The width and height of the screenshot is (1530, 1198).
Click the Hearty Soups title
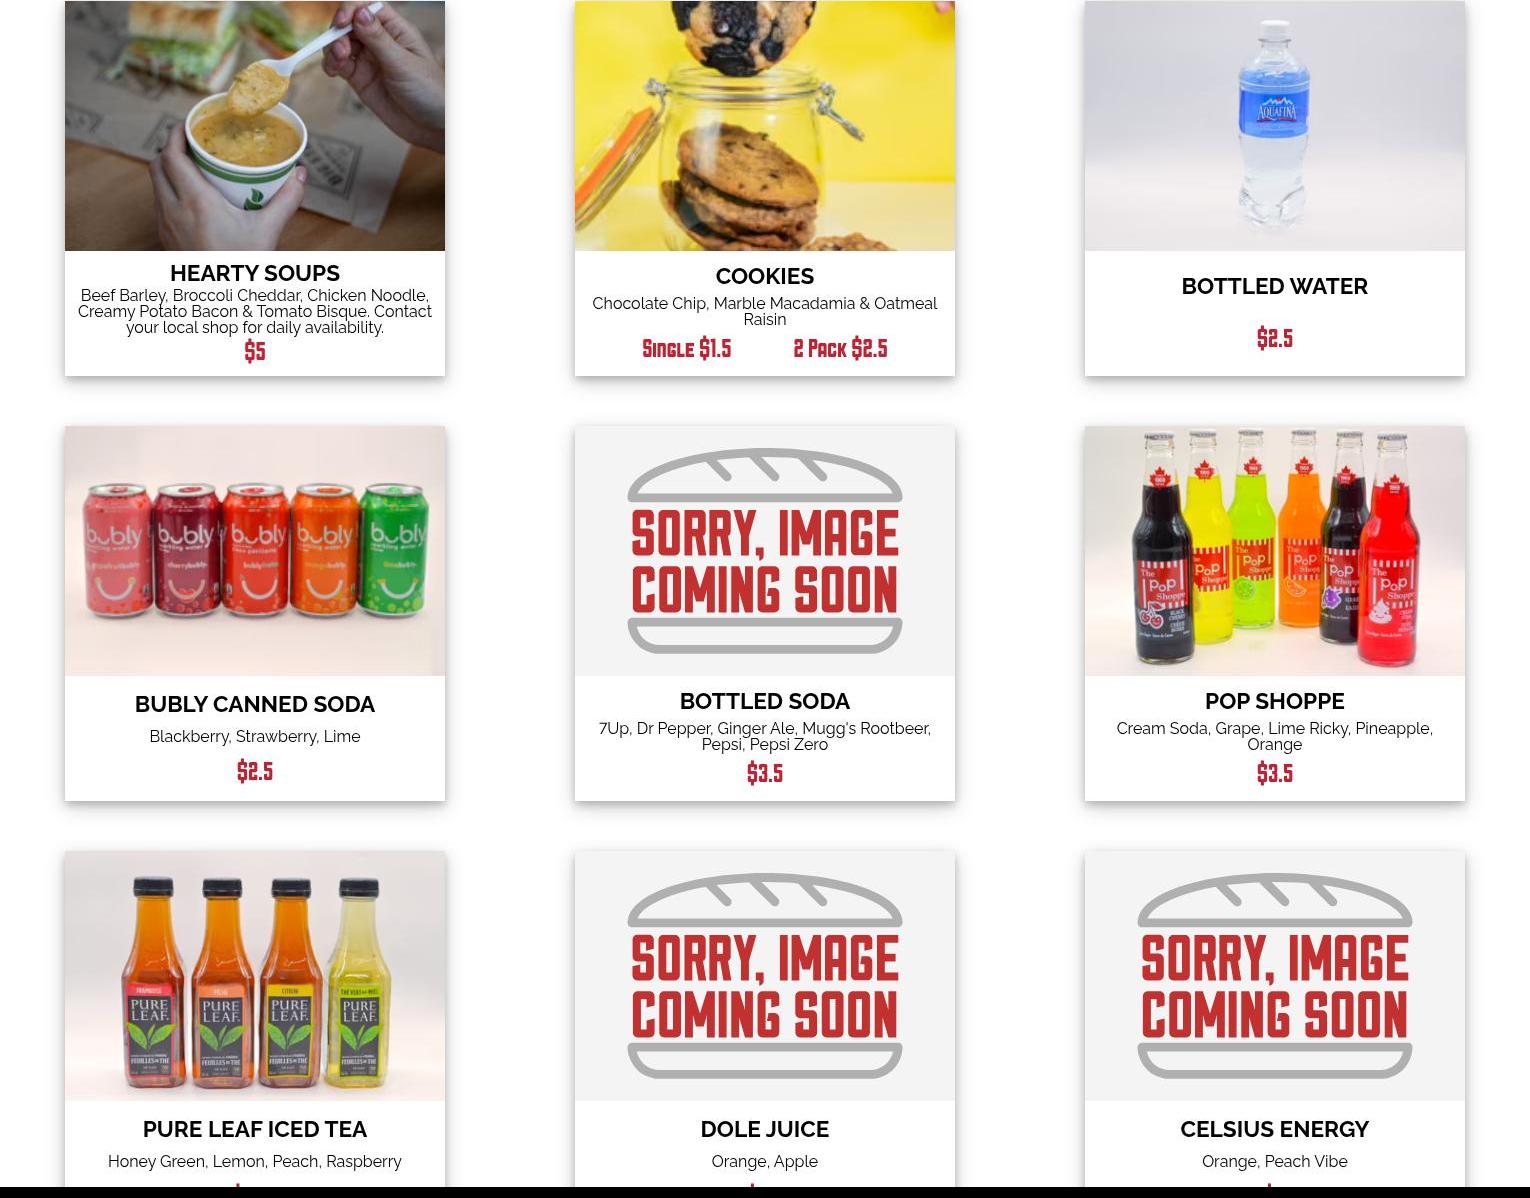[255, 273]
